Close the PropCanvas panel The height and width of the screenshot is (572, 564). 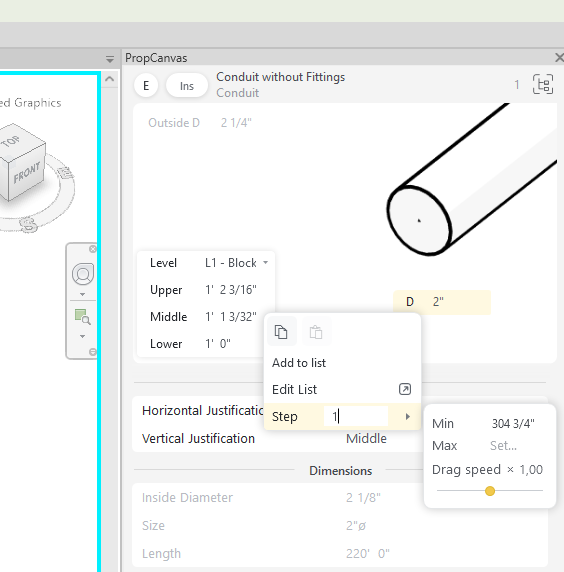(559, 58)
